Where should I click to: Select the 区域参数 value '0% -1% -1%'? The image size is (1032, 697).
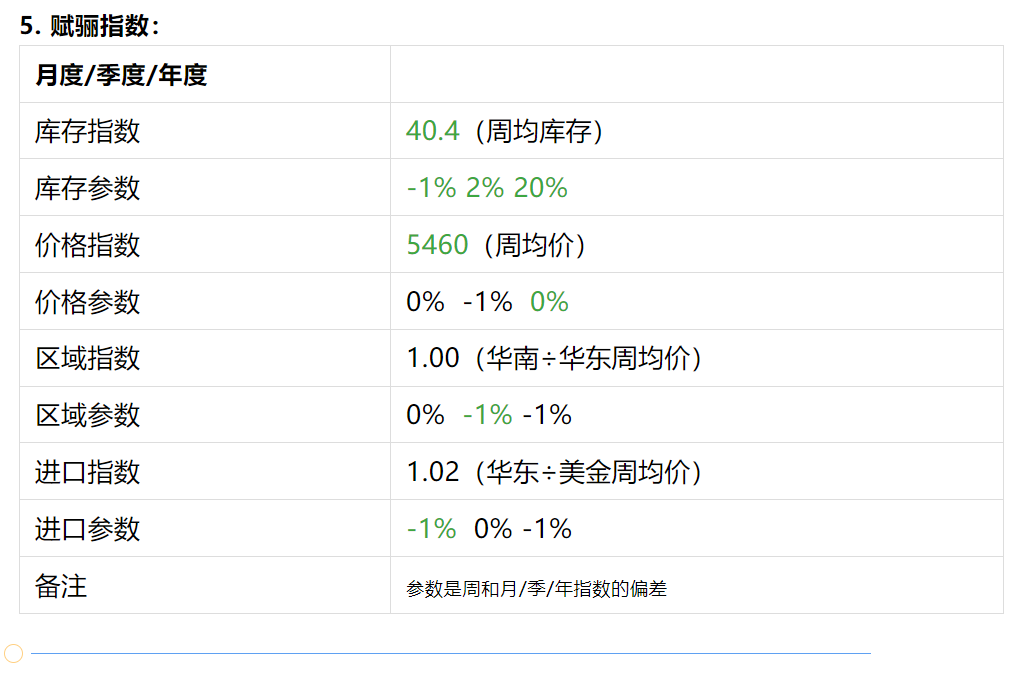[489, 415]
